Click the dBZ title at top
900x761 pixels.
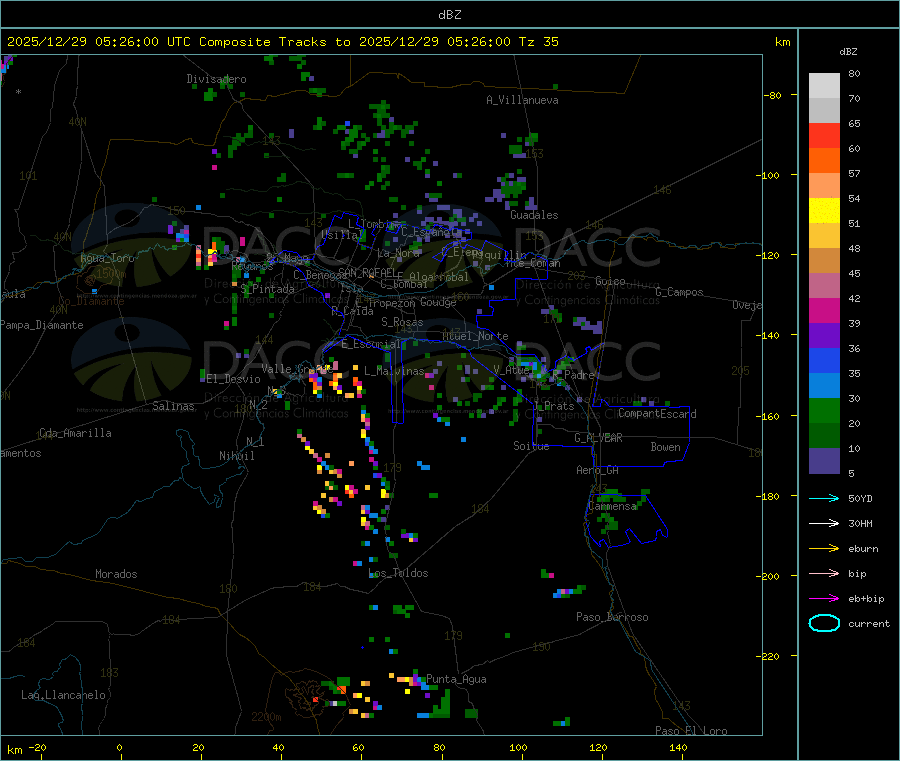coord(449,15)
